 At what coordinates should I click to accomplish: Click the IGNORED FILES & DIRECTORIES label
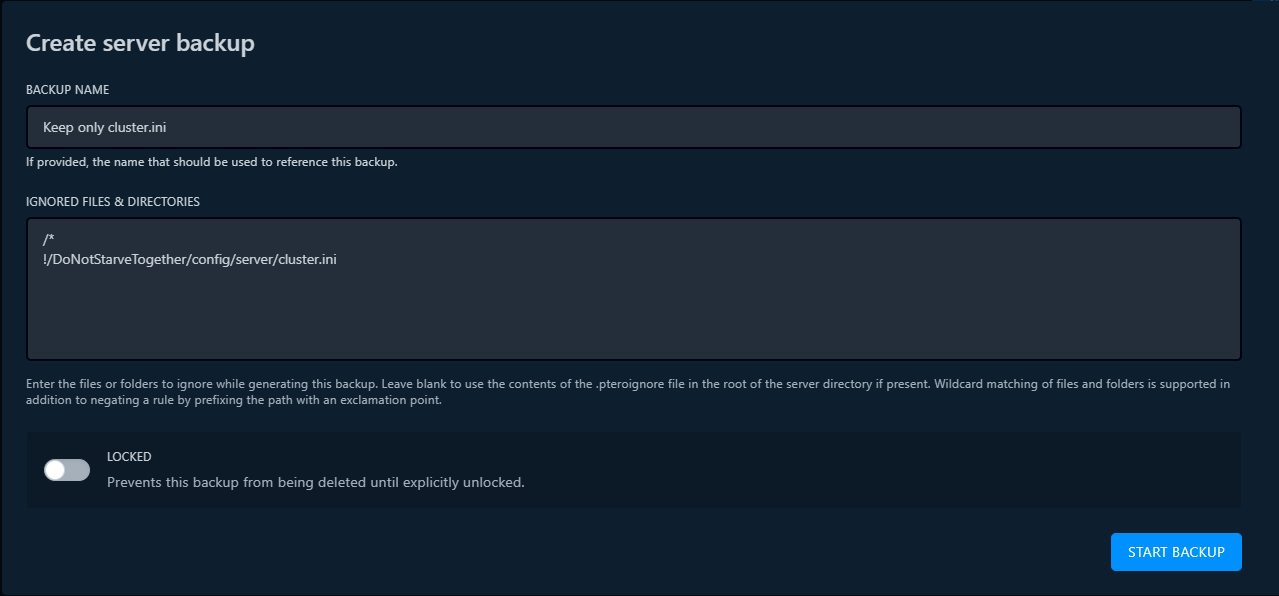(x=113, y=202)
